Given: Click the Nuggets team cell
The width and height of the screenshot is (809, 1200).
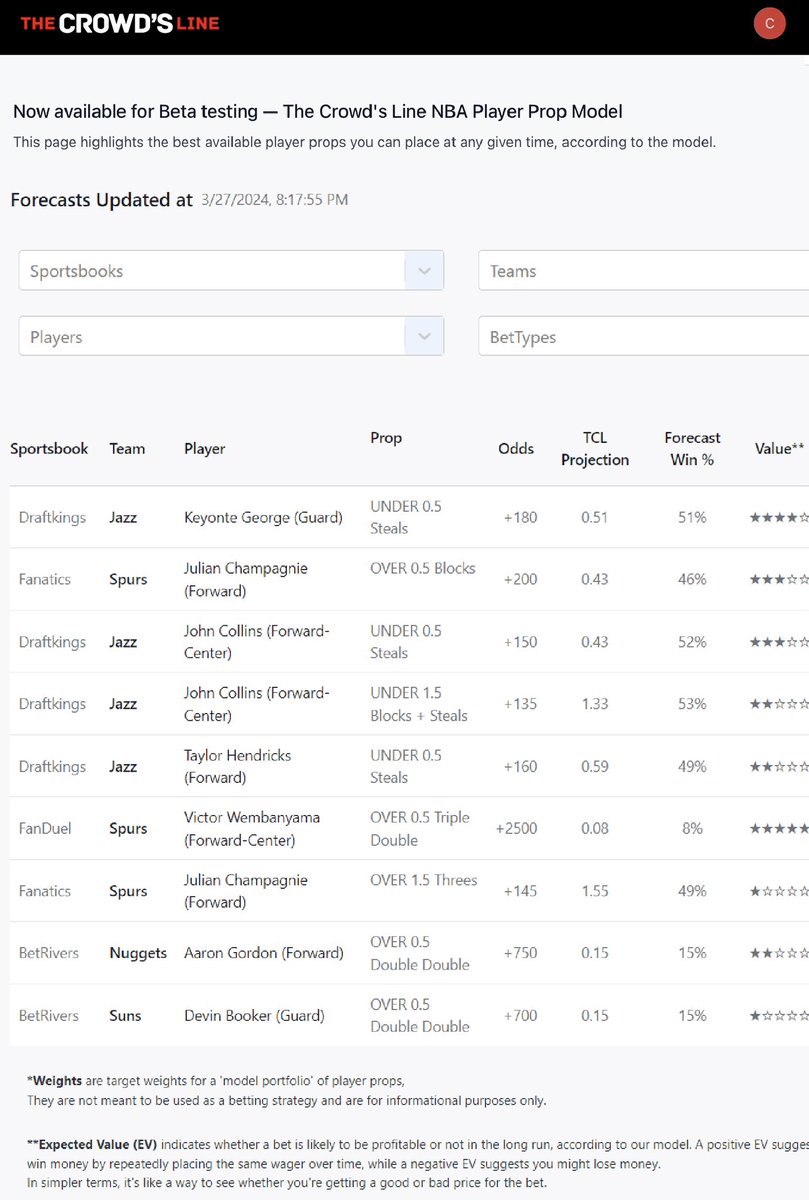Looking at the screenshot, I should tap(138, 953).
